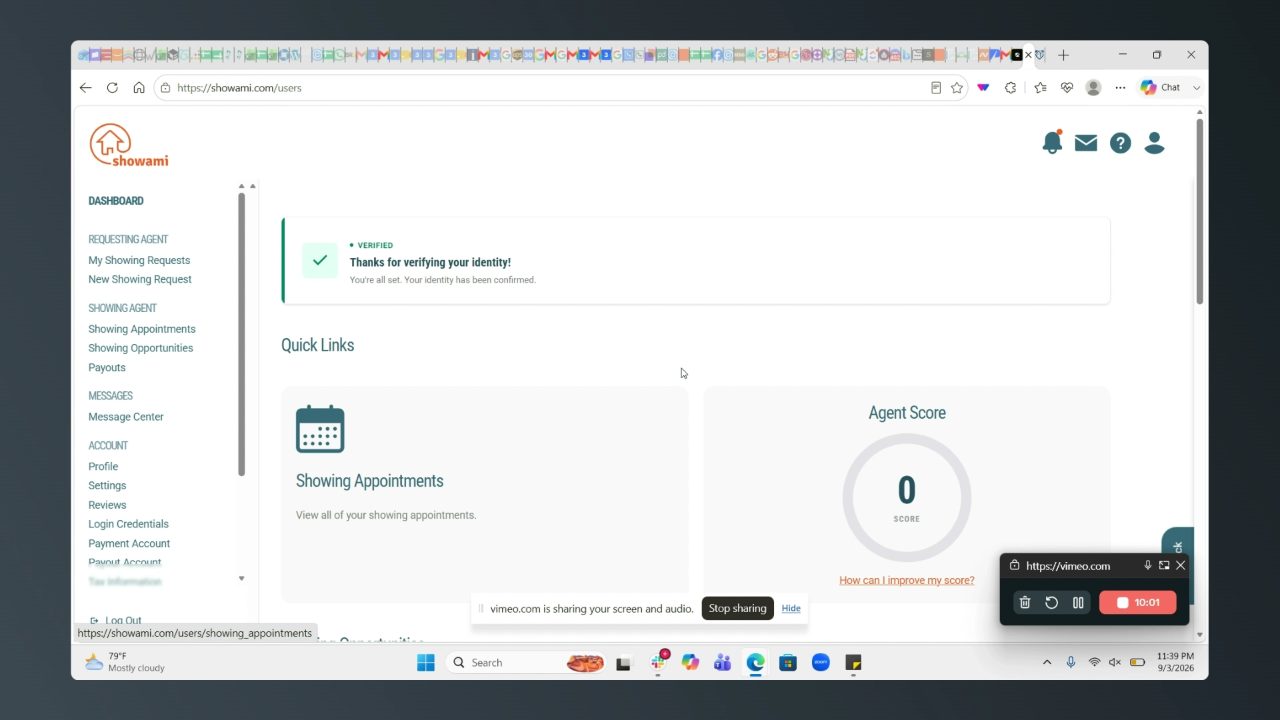Viewport: 1280px width, 720px height.
Task: Open the favorites list icon
Action: pyautogui.click(x=1040, y=88)
